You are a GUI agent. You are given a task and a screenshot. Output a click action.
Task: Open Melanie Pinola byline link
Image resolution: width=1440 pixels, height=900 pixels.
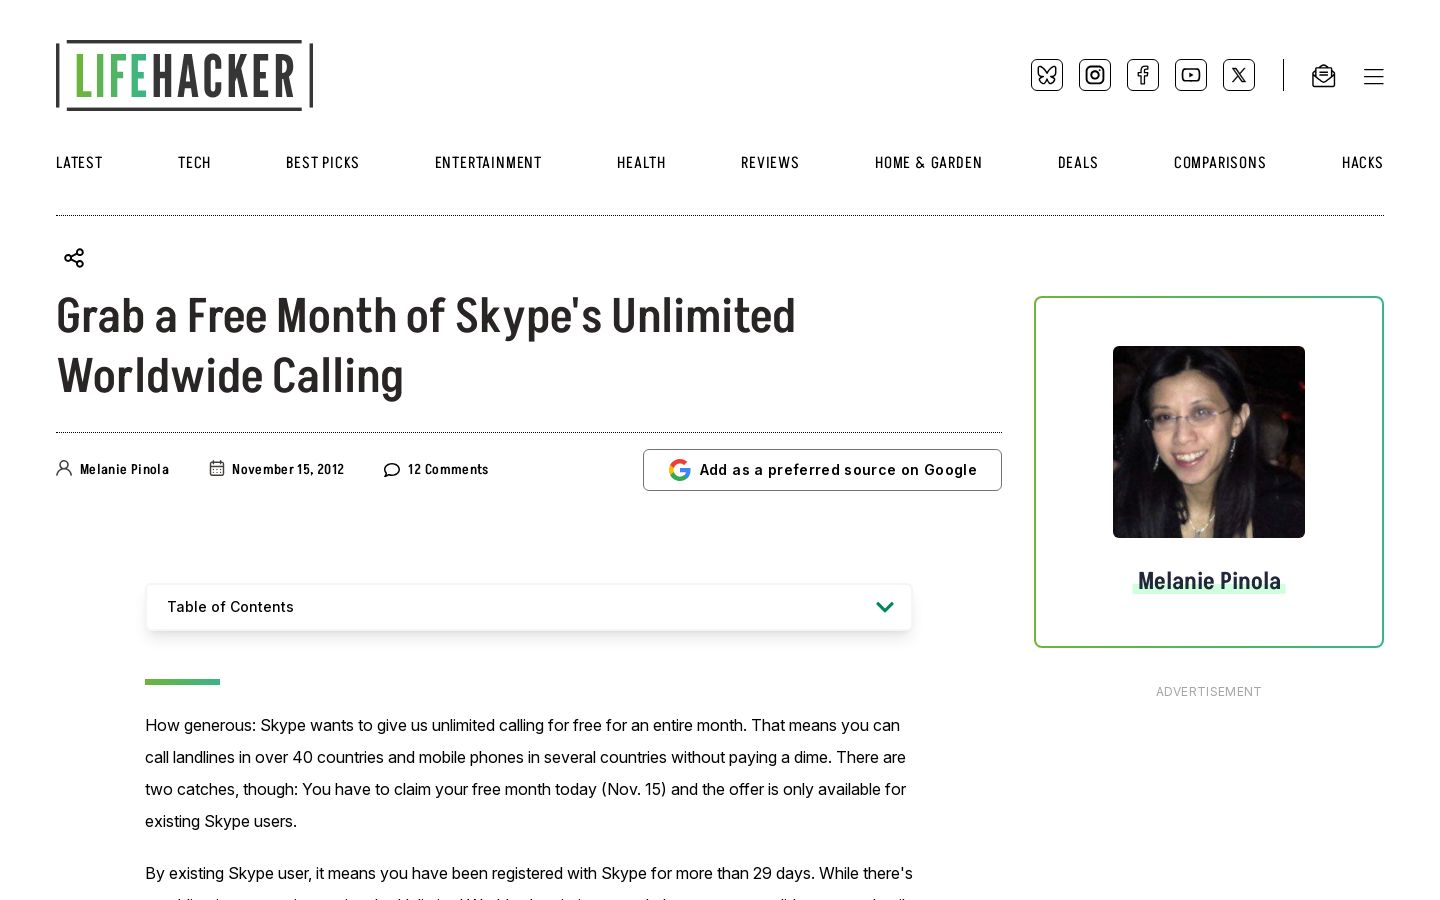point(124,469)
